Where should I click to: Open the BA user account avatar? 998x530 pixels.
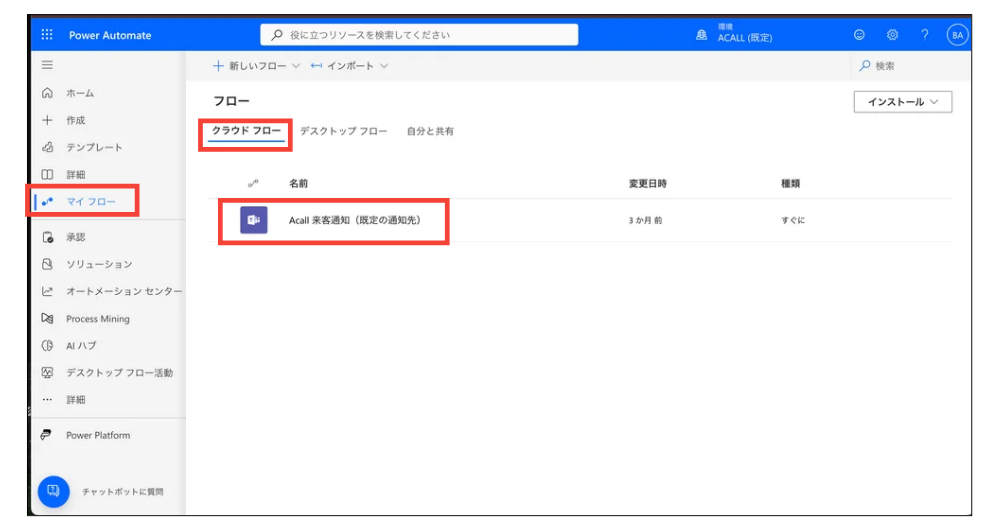(x=957, y=35)
